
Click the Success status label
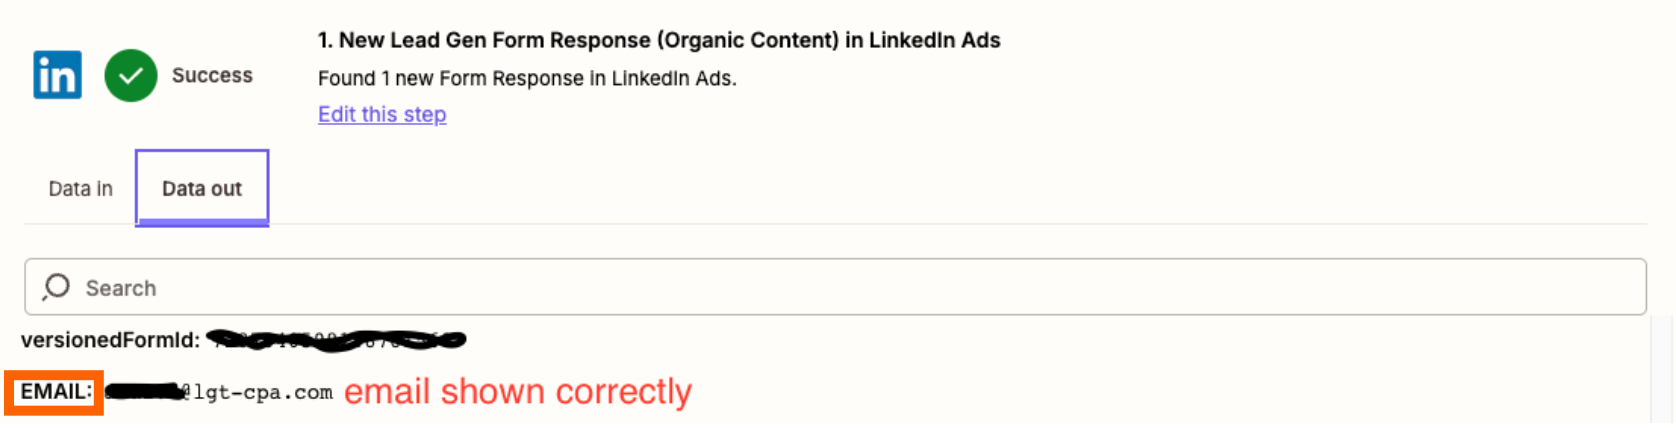(212, 75)
